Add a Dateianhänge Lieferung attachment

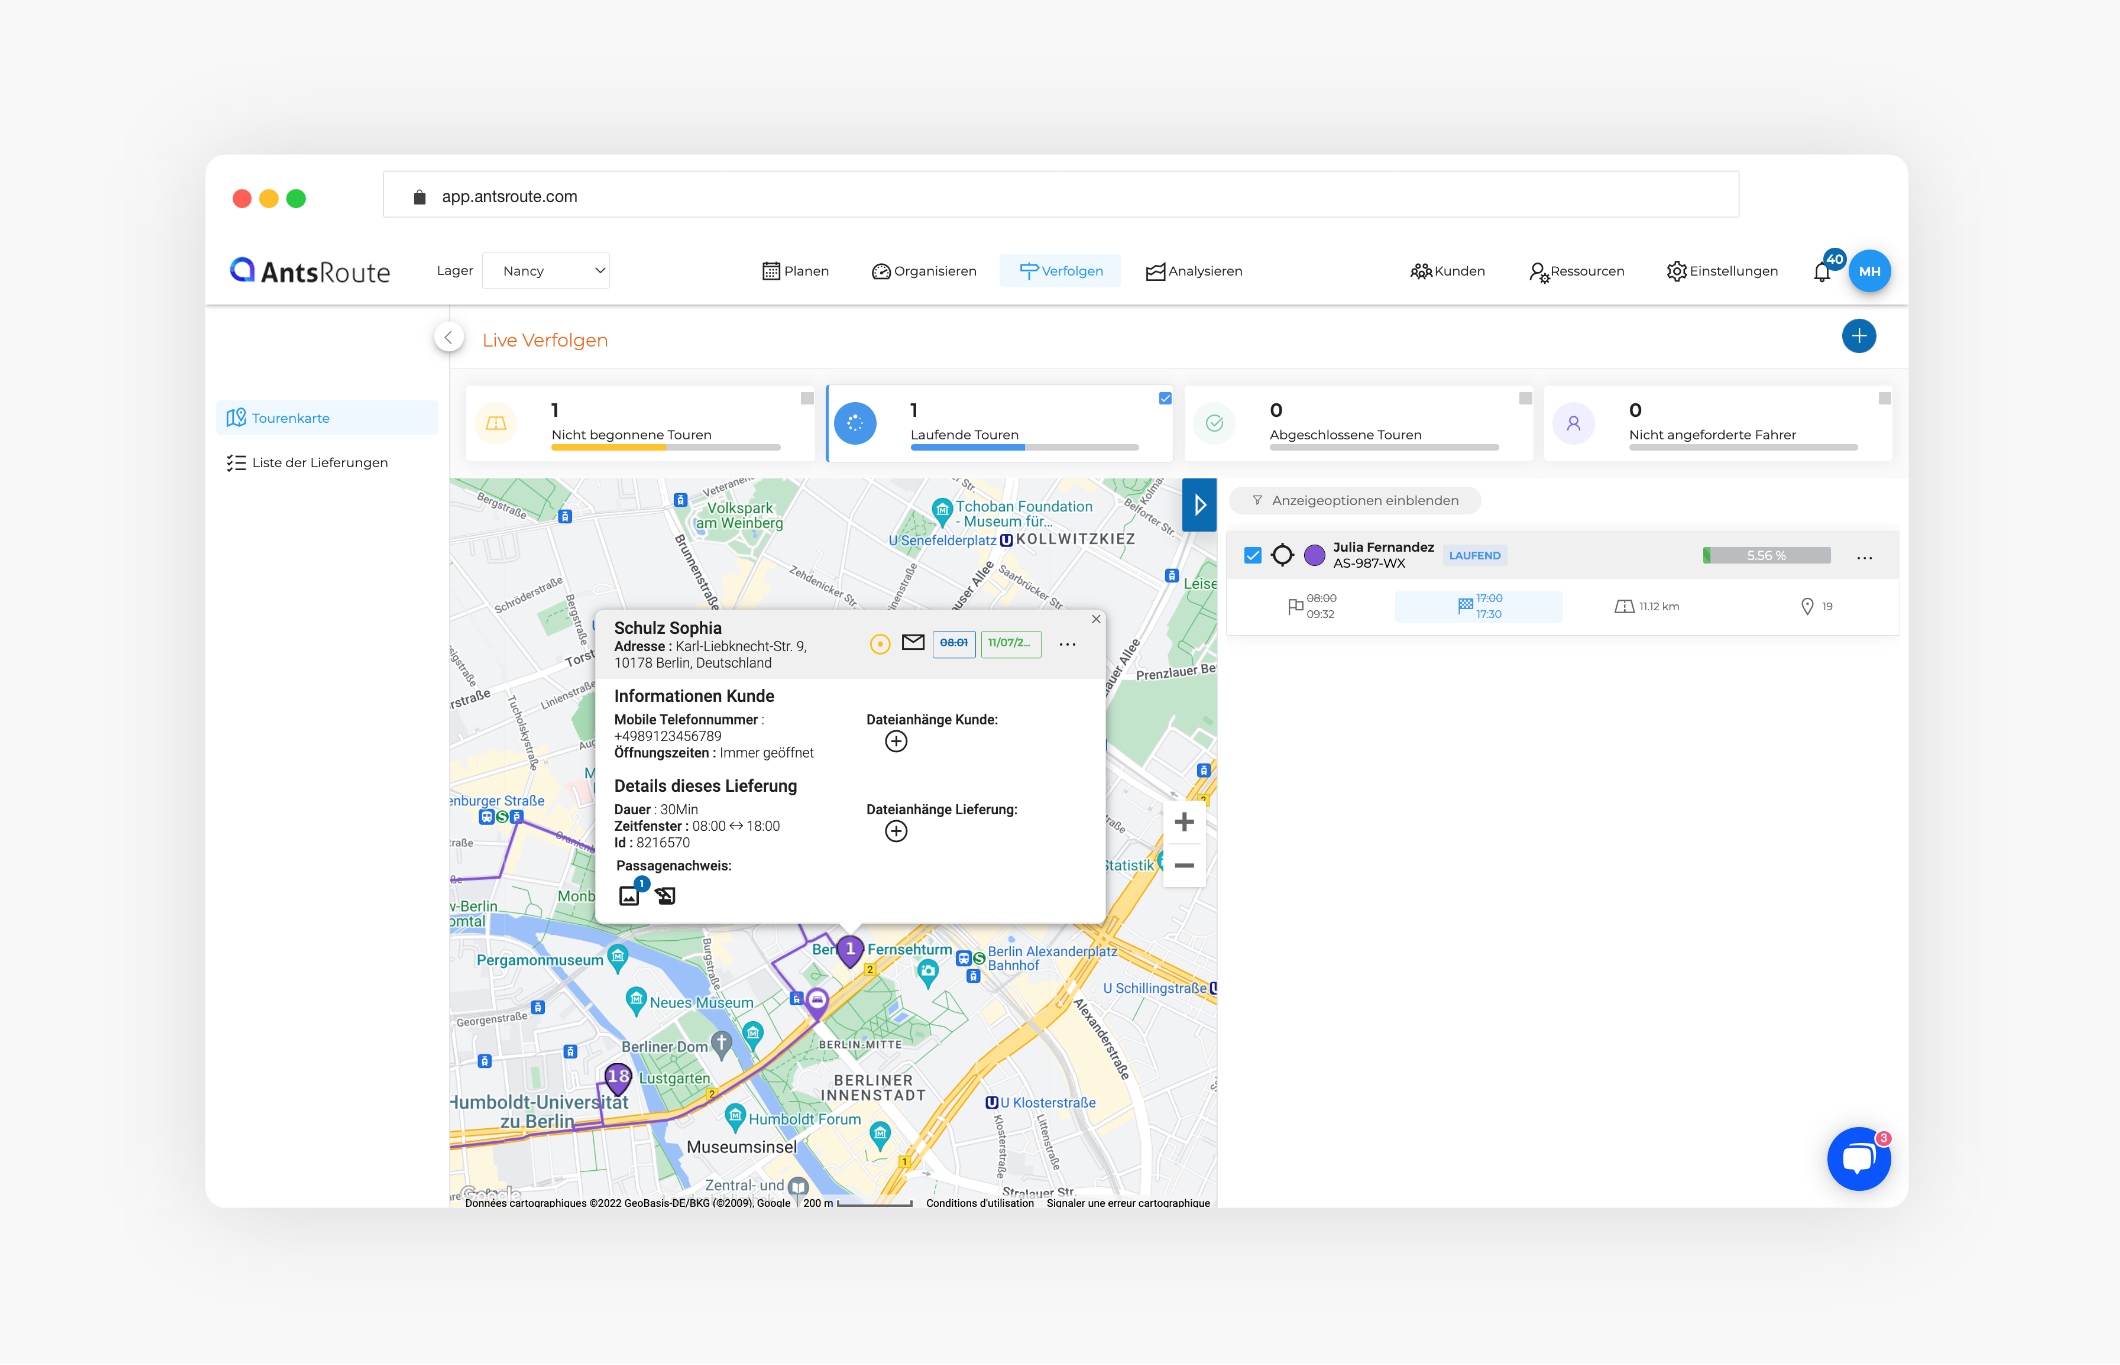896,832
